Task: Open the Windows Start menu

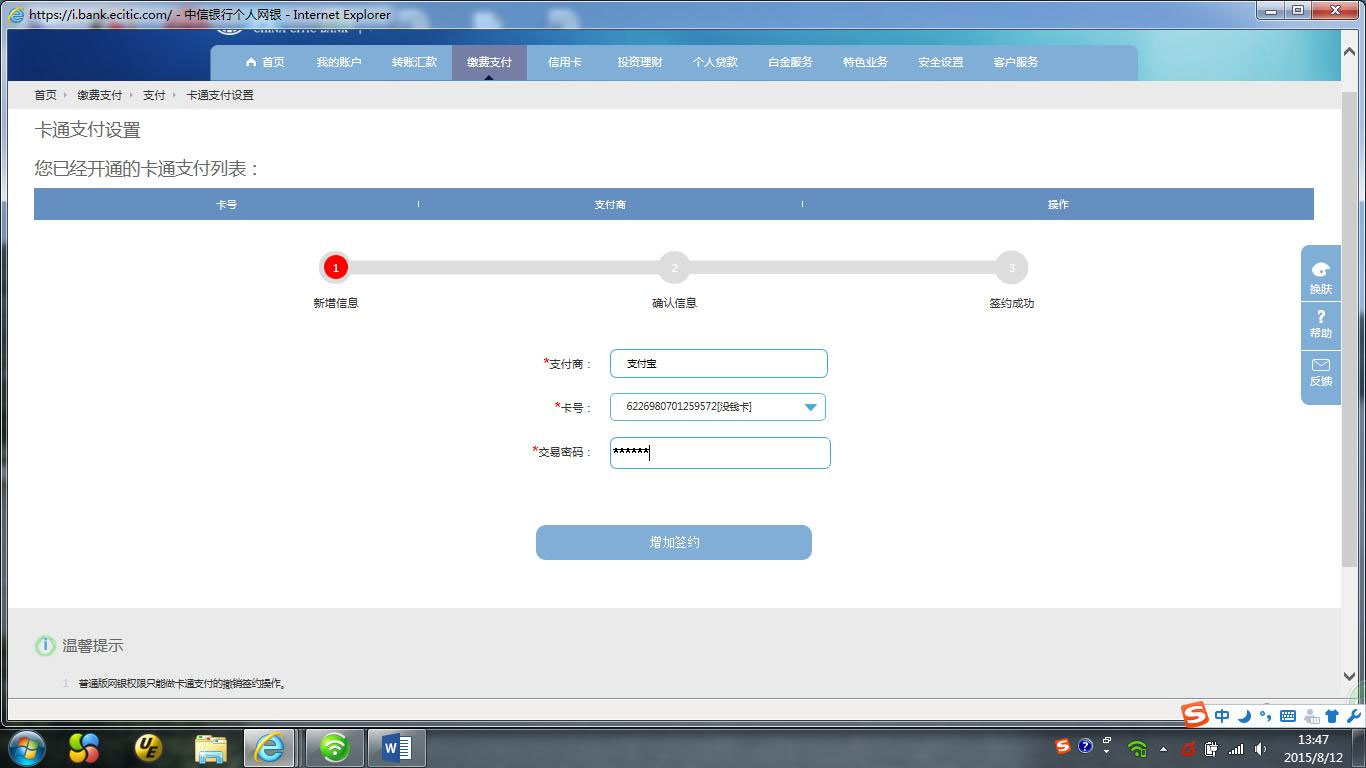Action: coord(26,747)
